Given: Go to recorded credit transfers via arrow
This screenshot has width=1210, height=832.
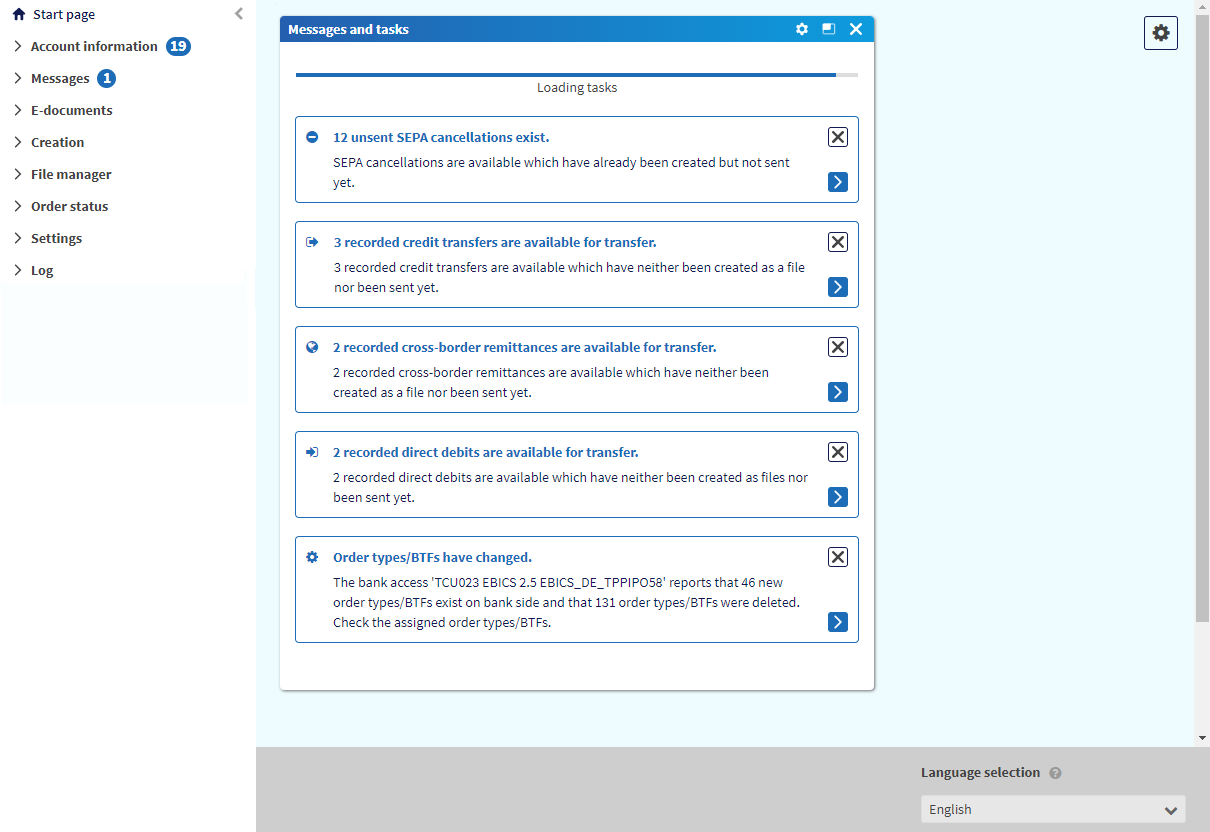Looking at the screenshot, I should click(x=838, y=287).
